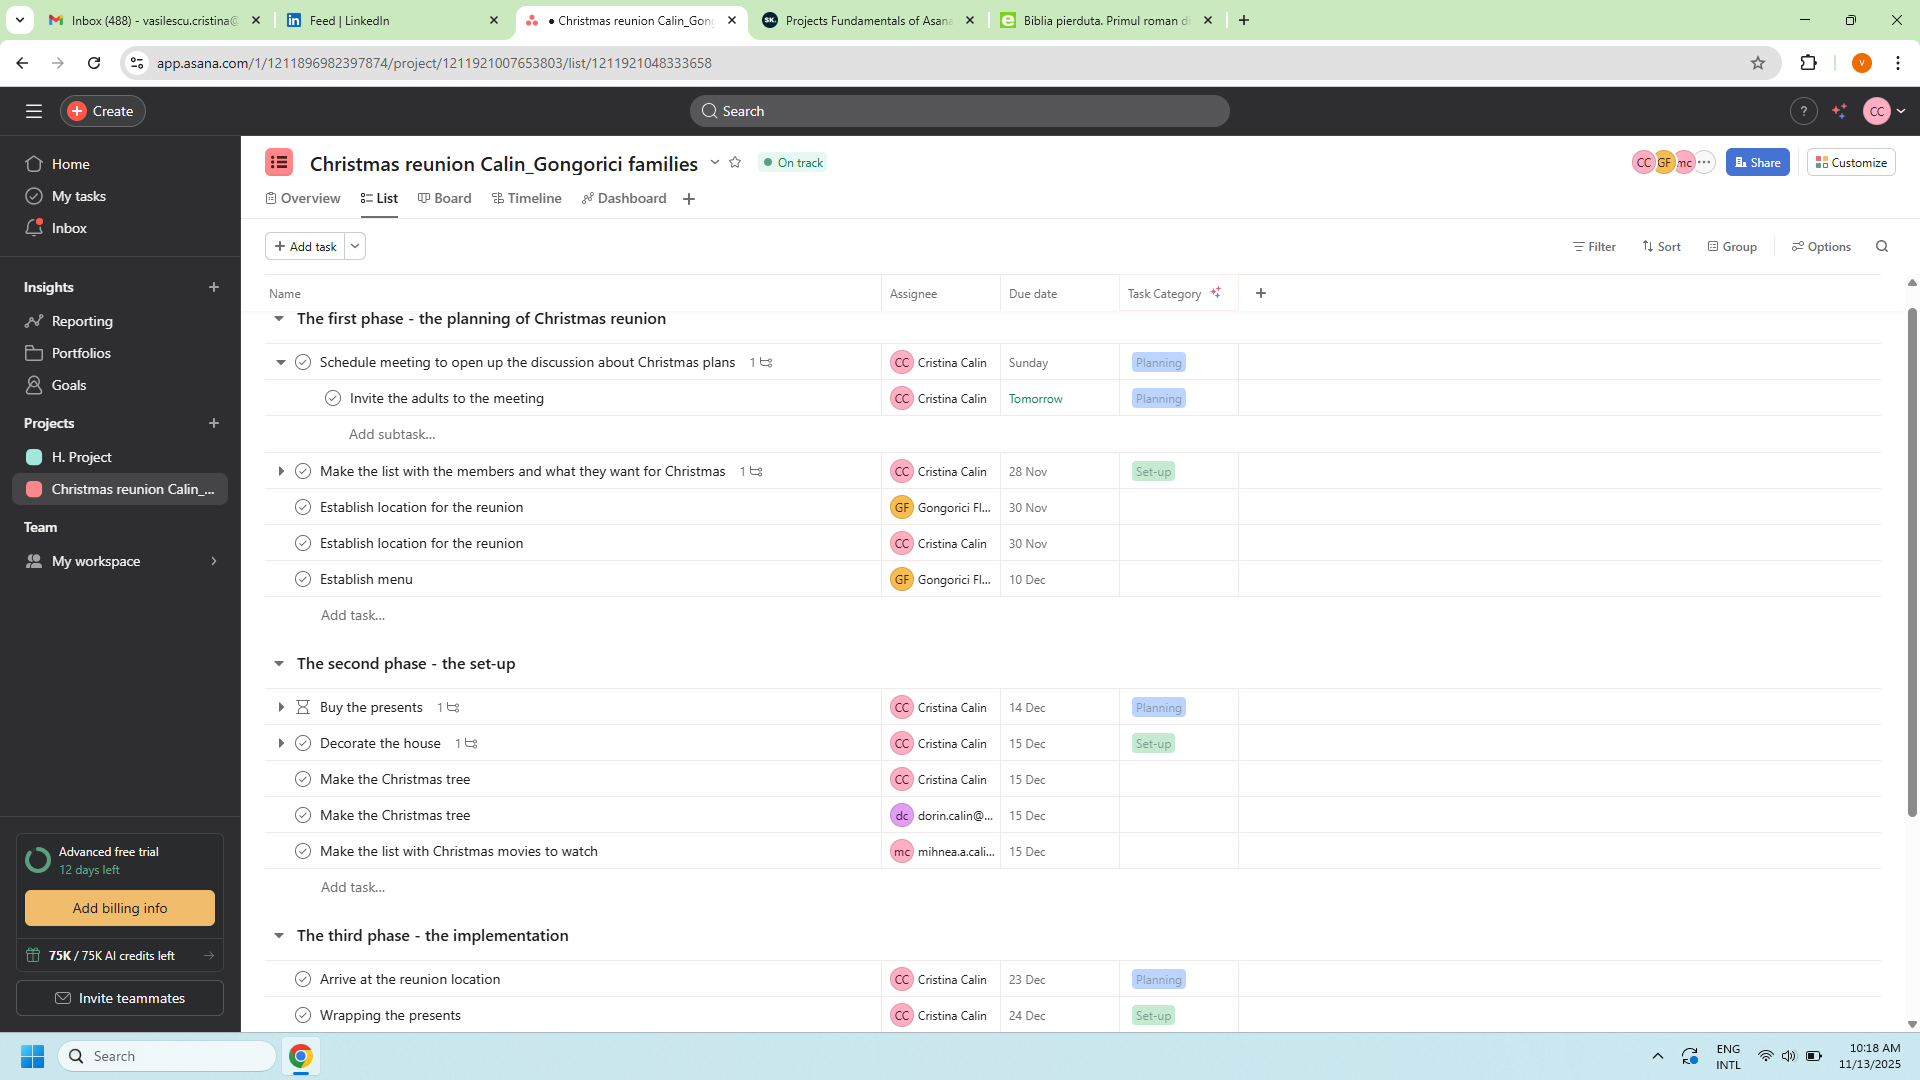Add a new column with plus icon
This screenshot has height=1080, width=1920.
pos(1261,293)
